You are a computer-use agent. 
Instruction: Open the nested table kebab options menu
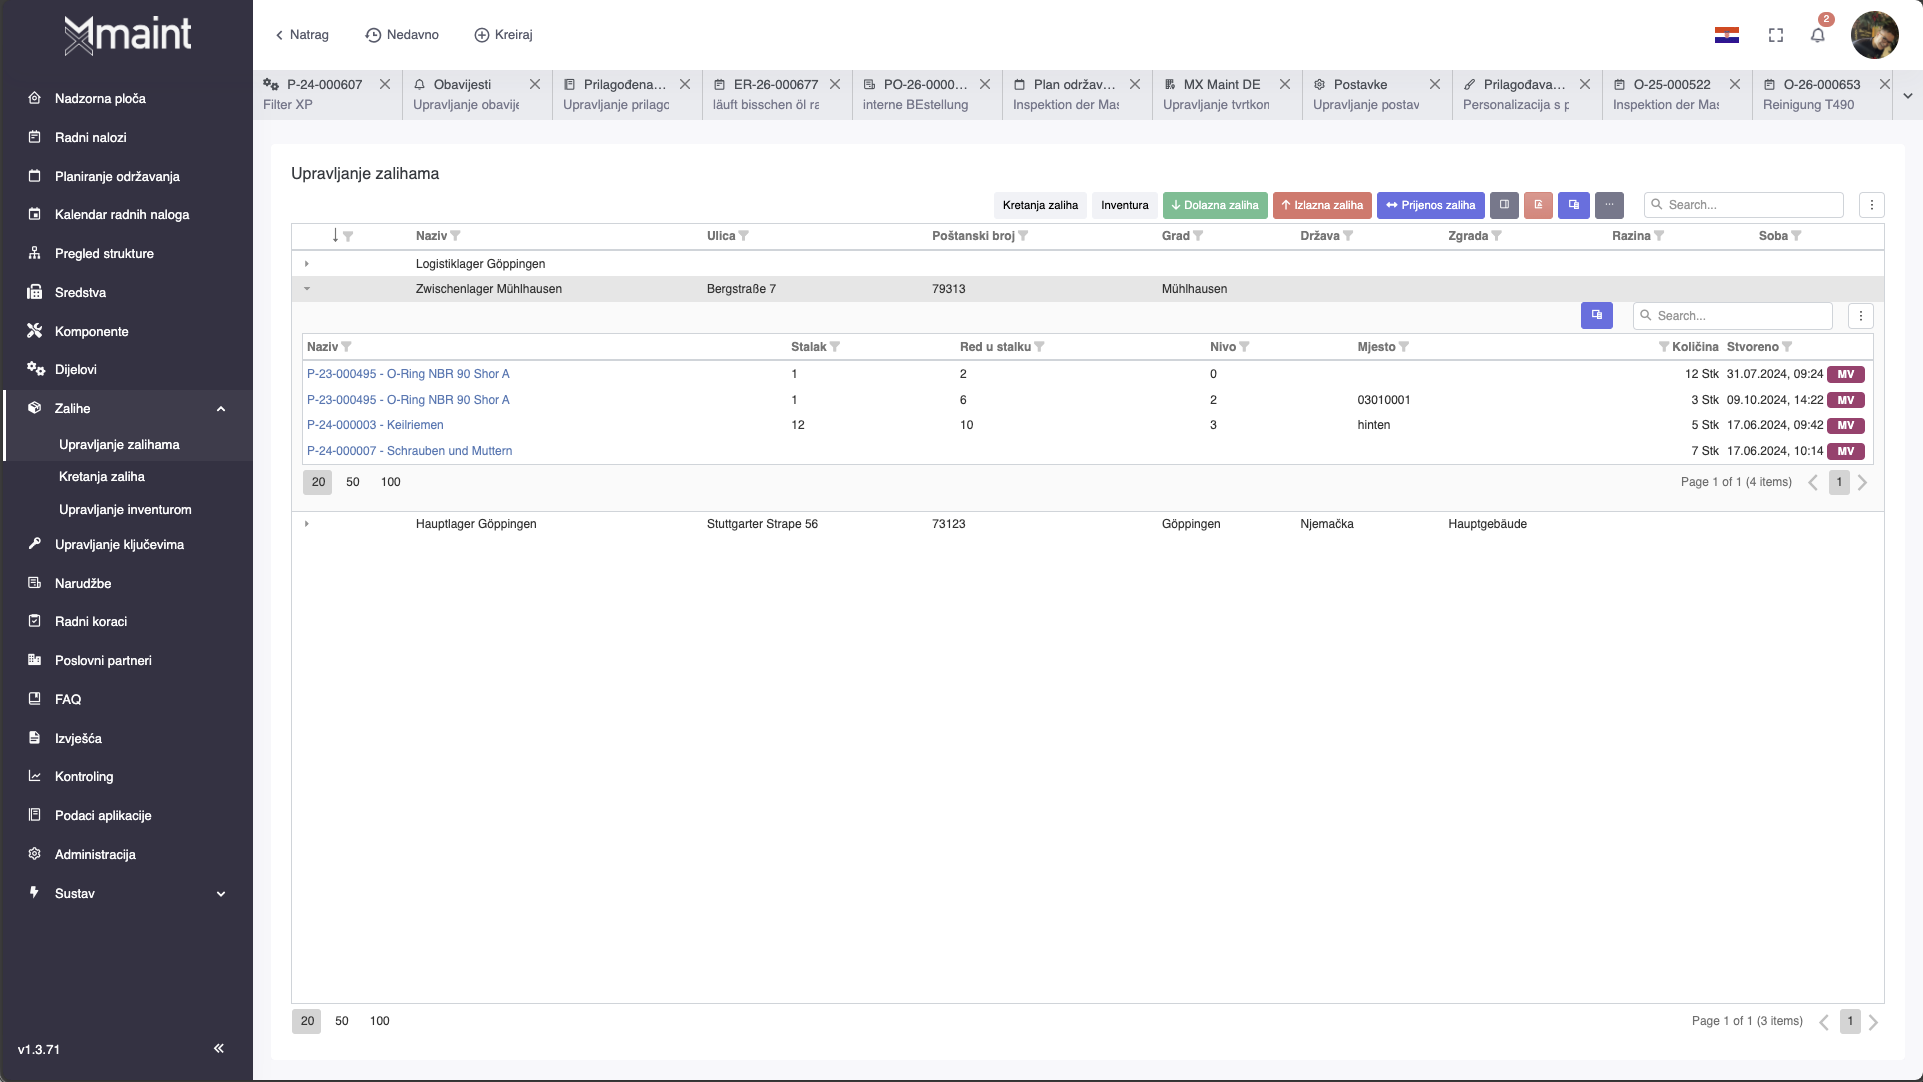tap(1860, 316)
